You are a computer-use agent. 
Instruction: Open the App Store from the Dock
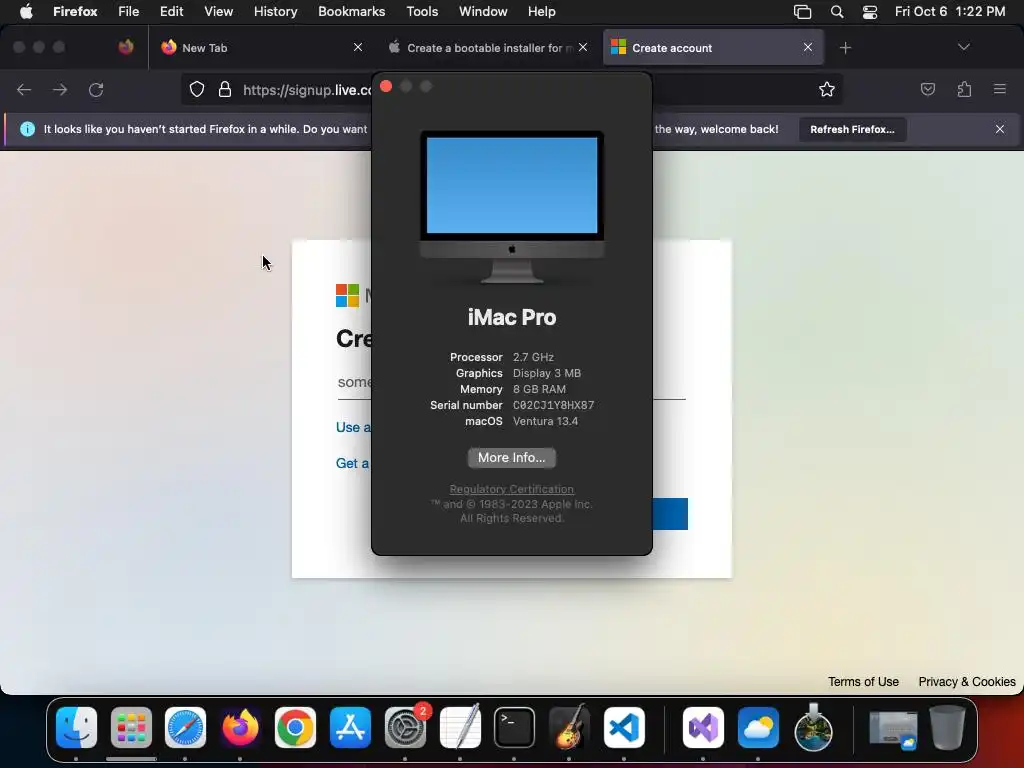350,727
